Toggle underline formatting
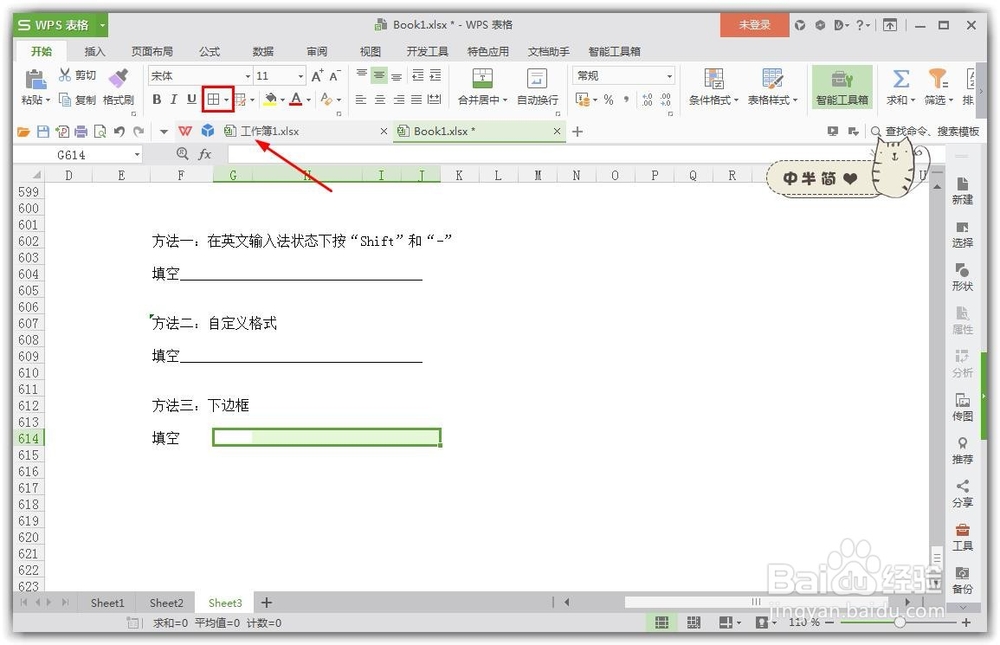Image resolution: width=1000 pixels, height=645 pixels. tap(191, 99)
